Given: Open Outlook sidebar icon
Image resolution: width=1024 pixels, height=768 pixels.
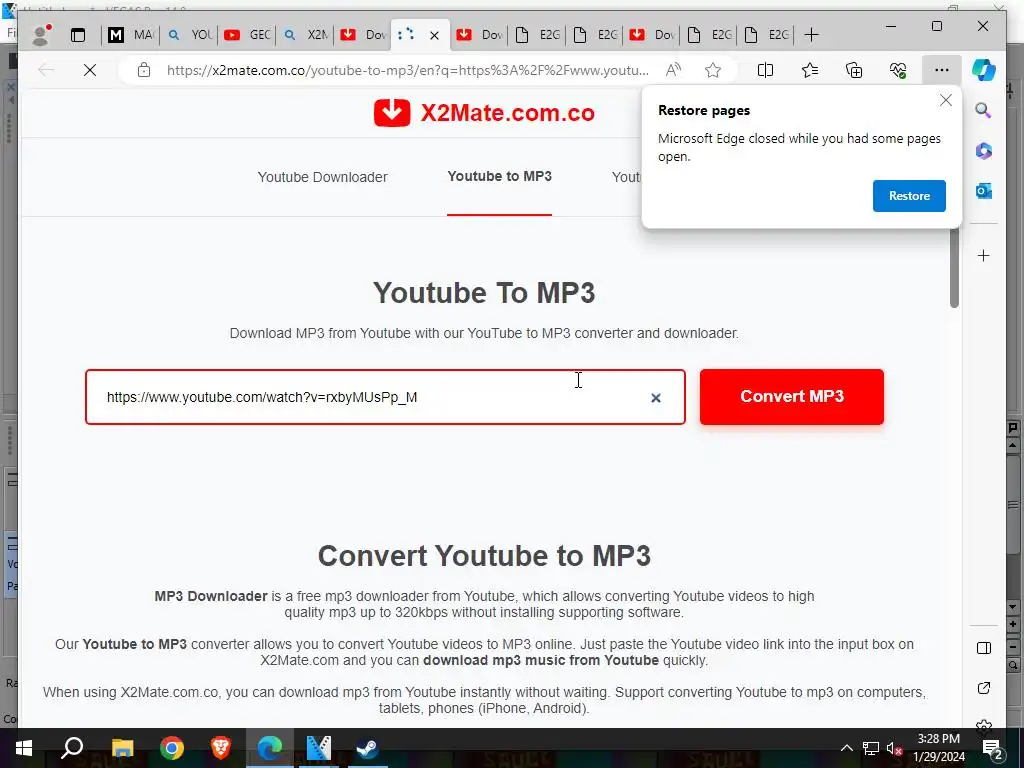Looking at the screenshot, I should click(x=984, y=191).
